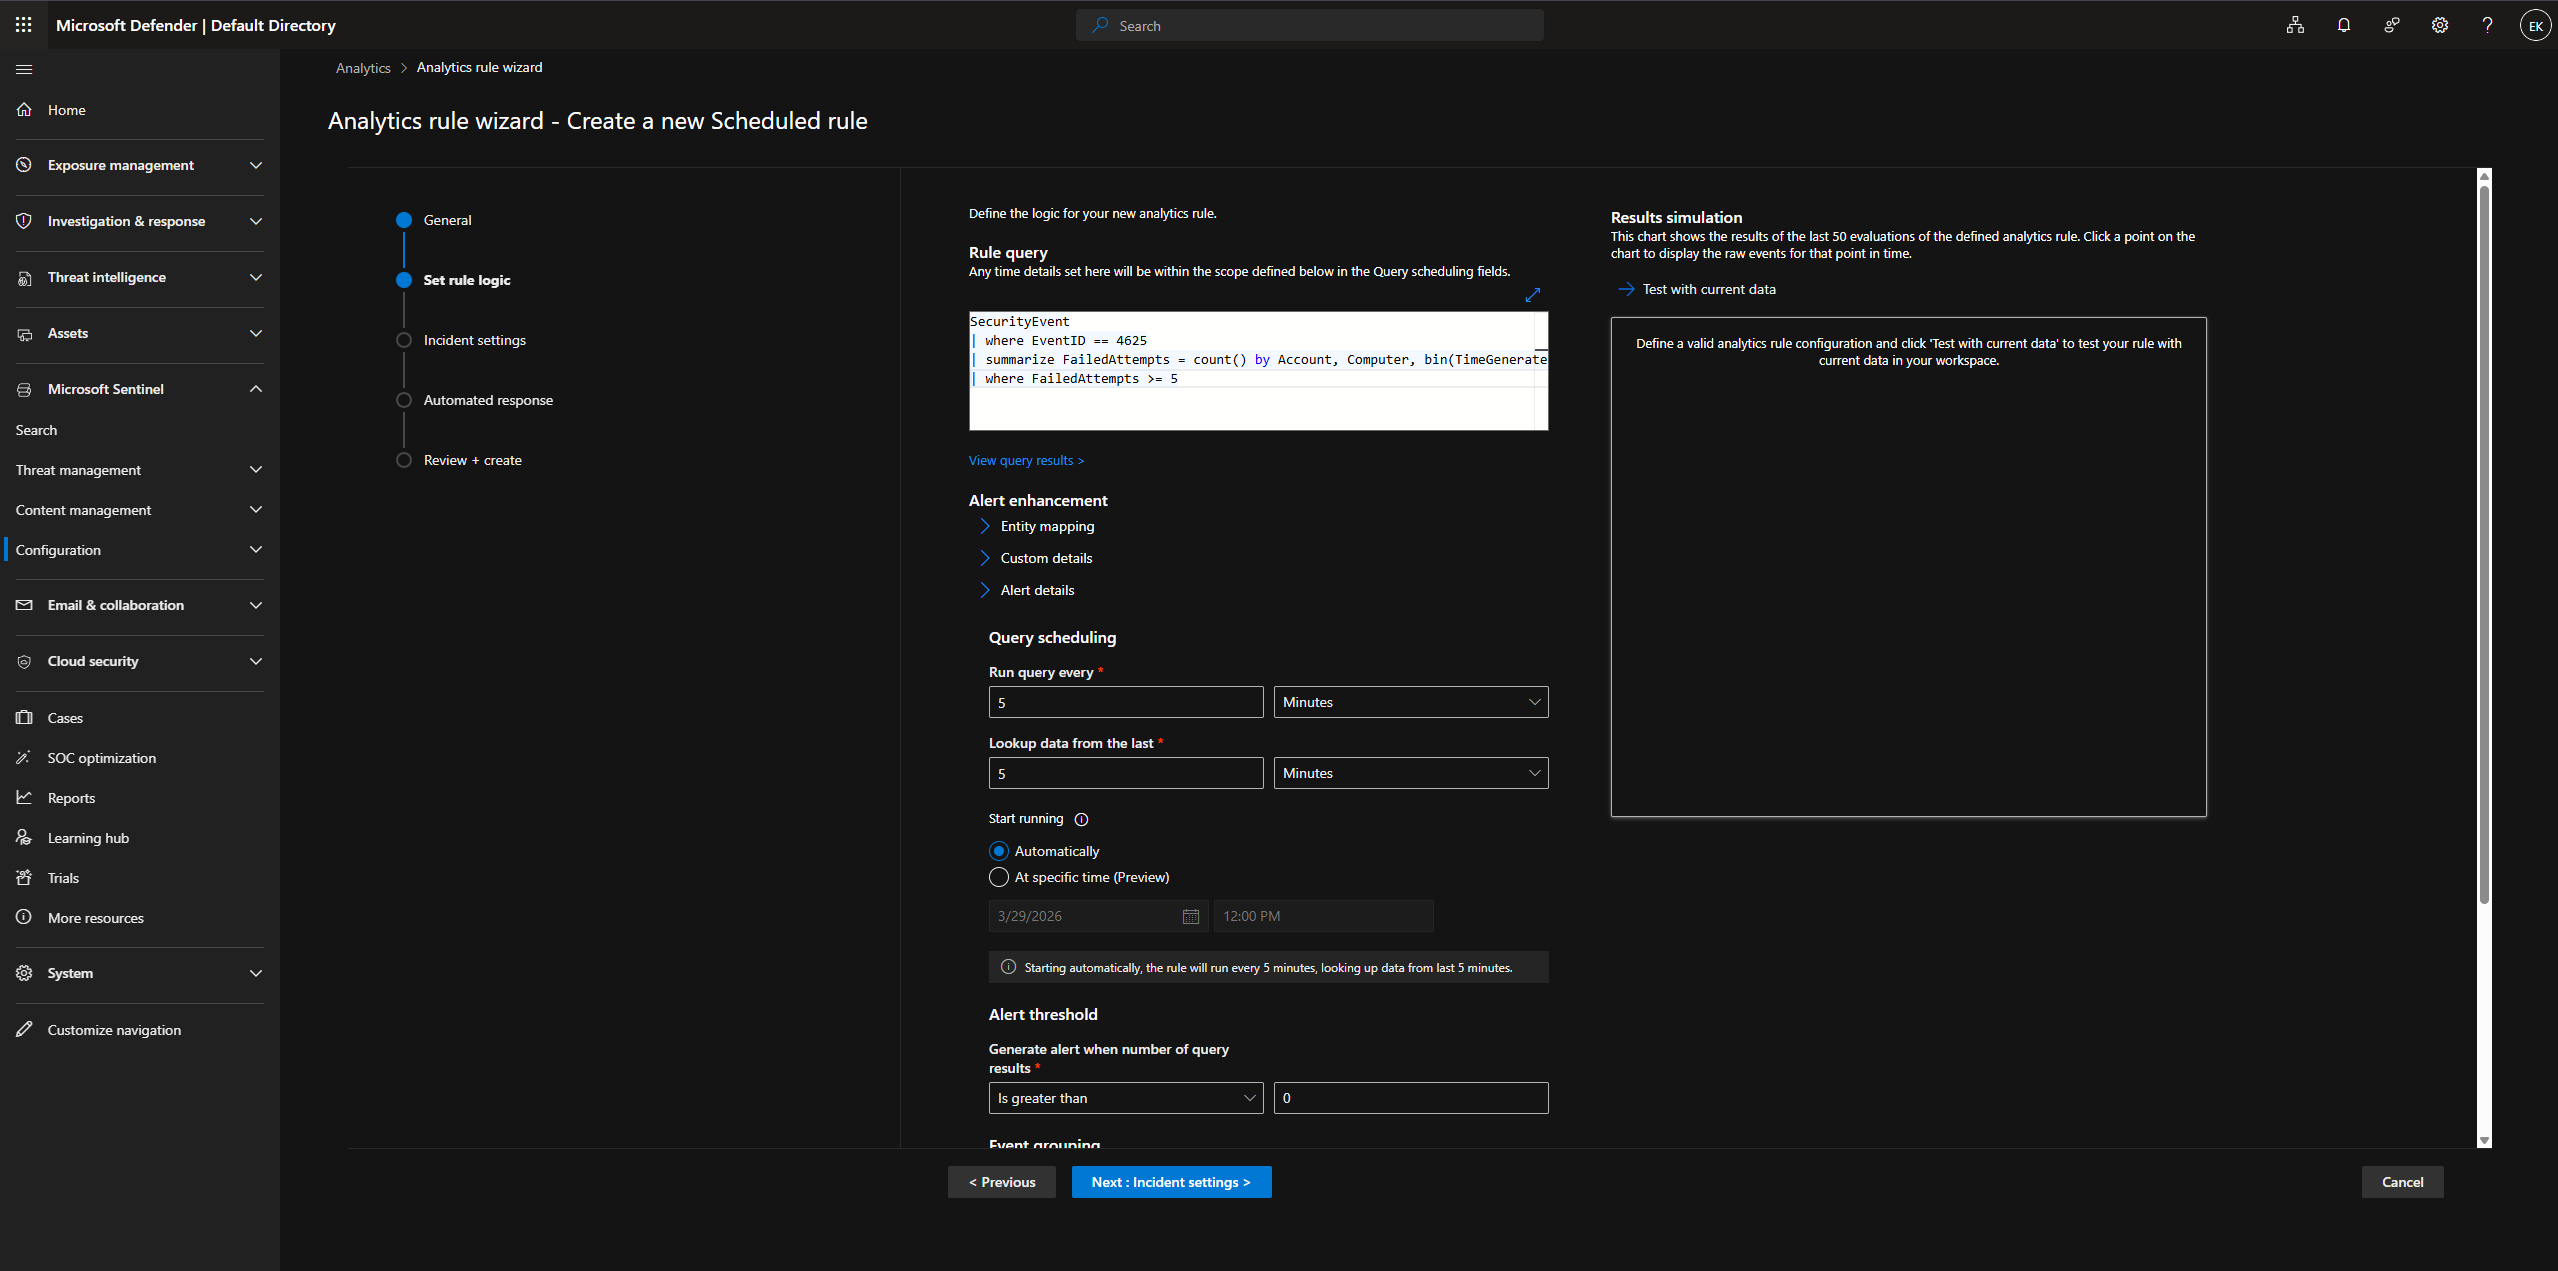Screen dimensions: 2558x1271
Task: Go to Incident settings wizard step
Action: click(x=474, y=340)
